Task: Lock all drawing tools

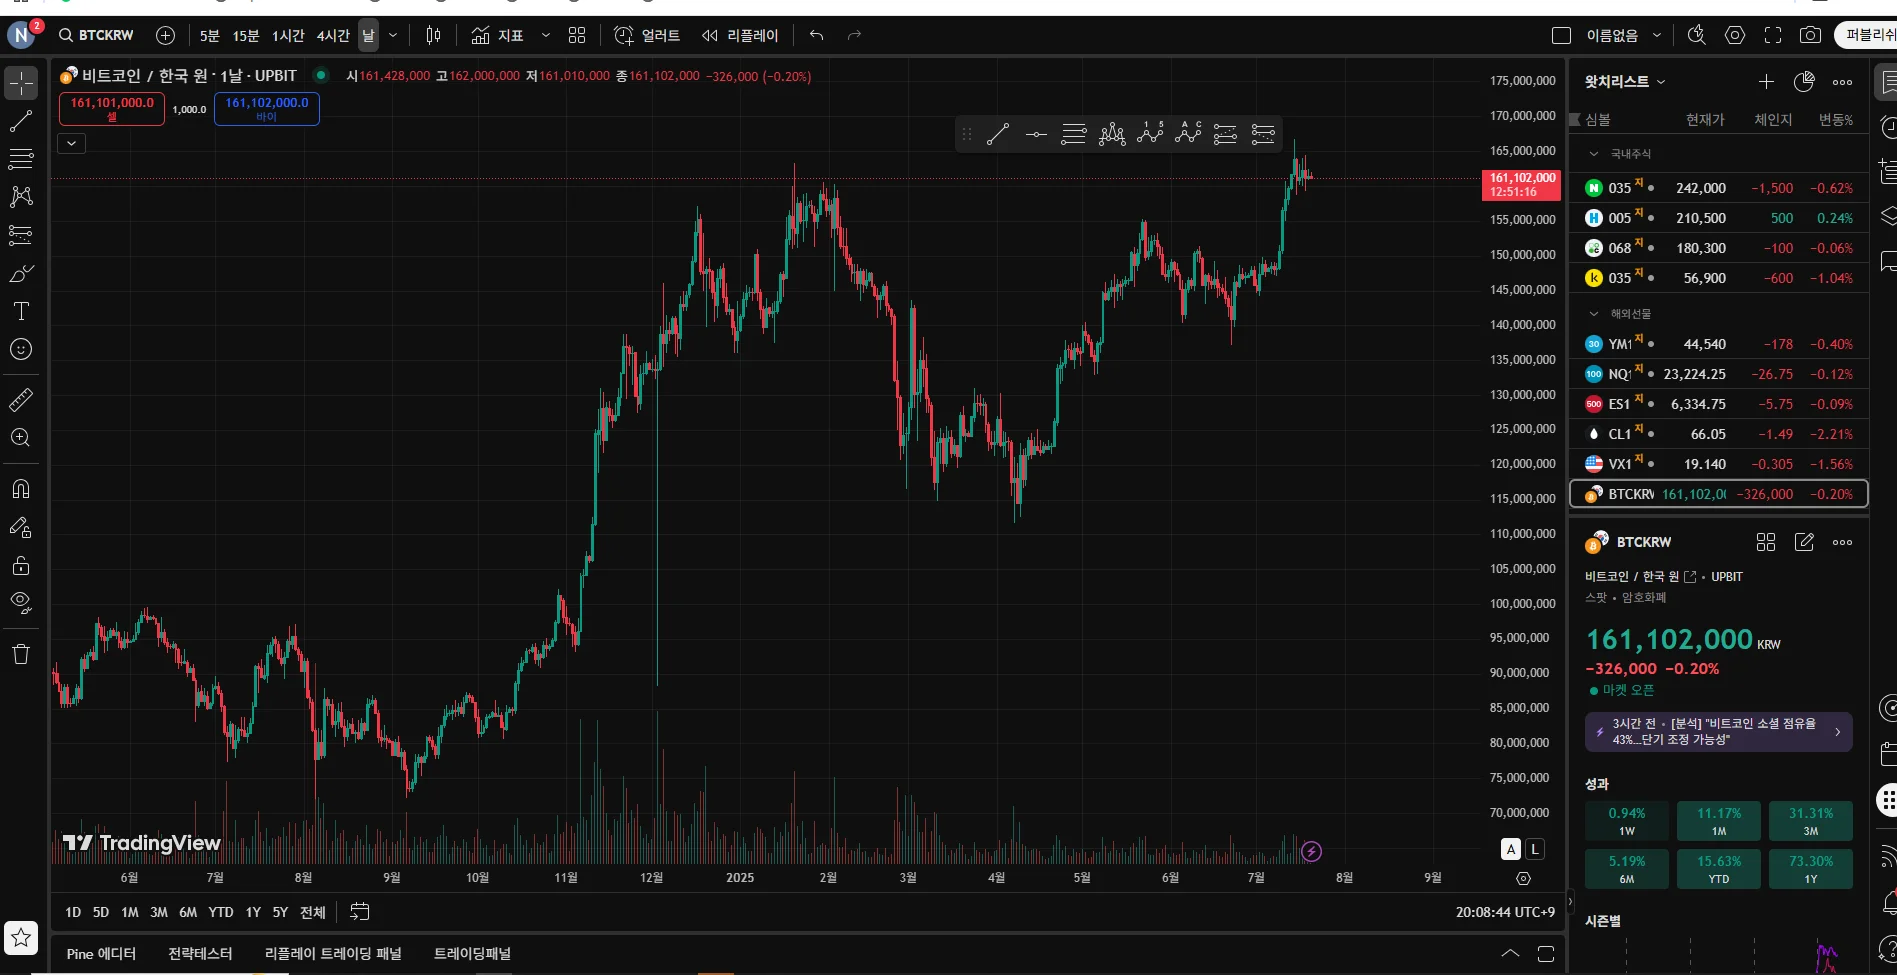Action: click(21, 565)
